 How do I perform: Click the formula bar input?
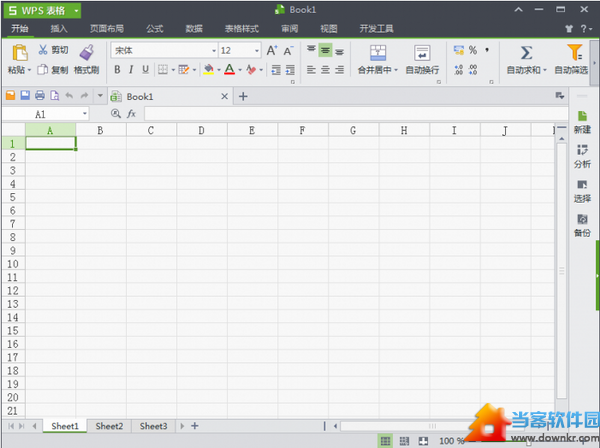coord(355,114)
